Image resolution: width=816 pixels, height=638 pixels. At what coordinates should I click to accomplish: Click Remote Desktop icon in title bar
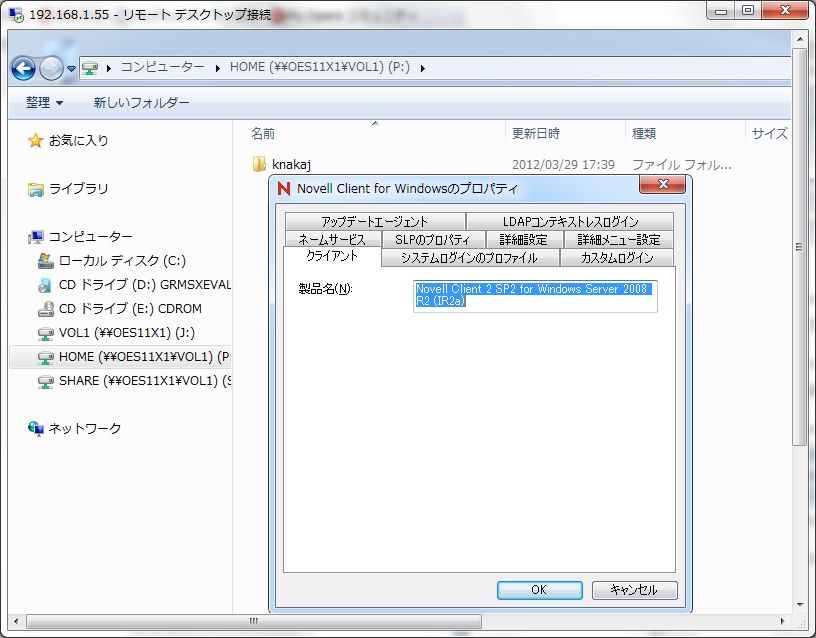click(x=17, y=15)
